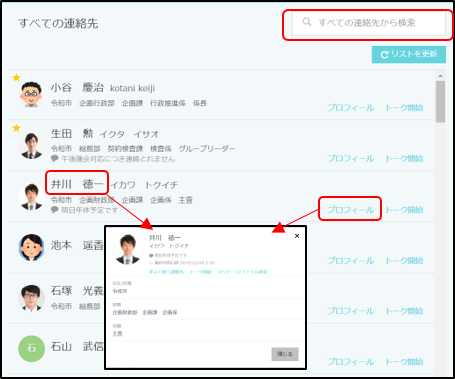Click the name 石山 武信
Viewport: 455px width, 379px height.
77,347
